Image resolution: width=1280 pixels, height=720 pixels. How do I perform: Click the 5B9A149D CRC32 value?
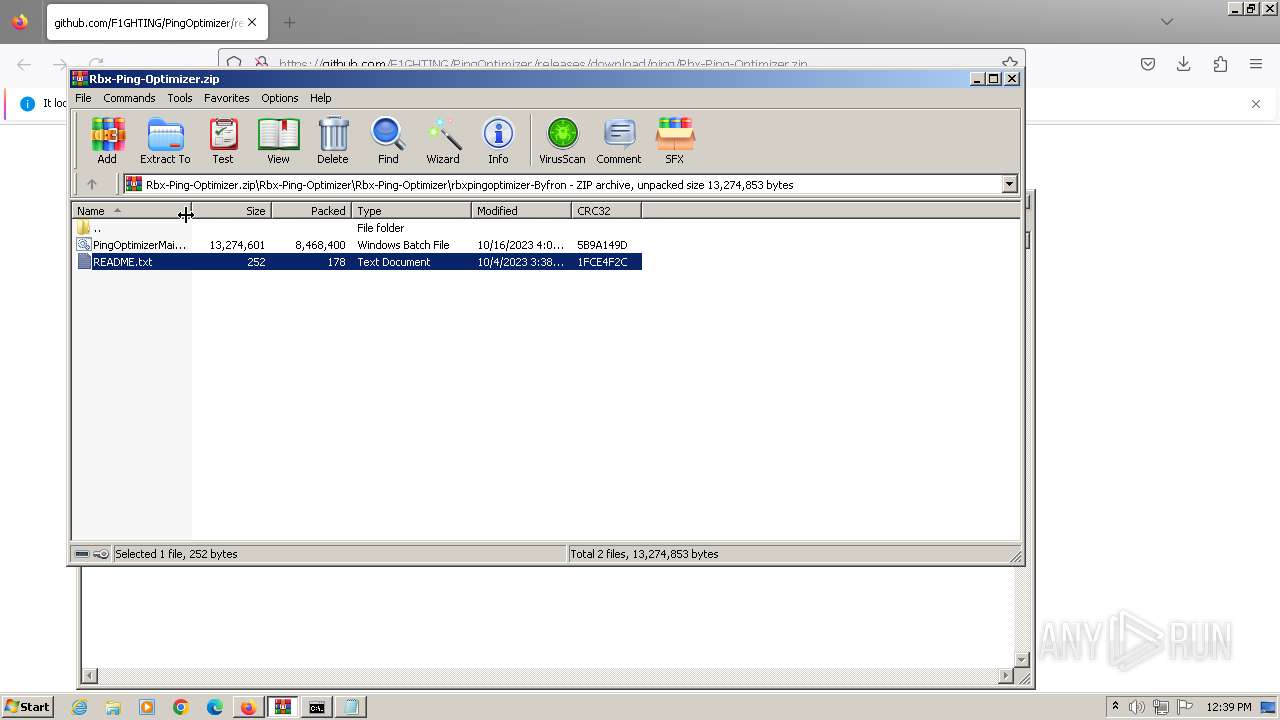(602, 245)
